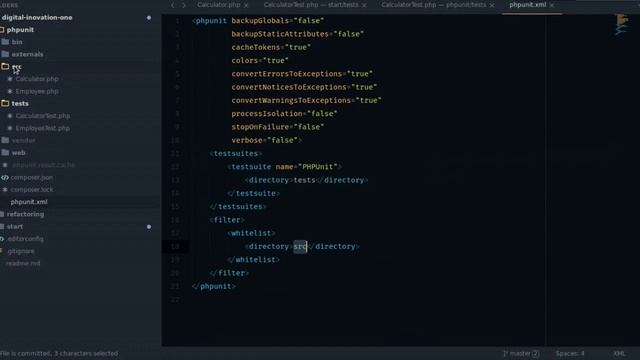Select the phpunit.xml tab

coord(527,5)
